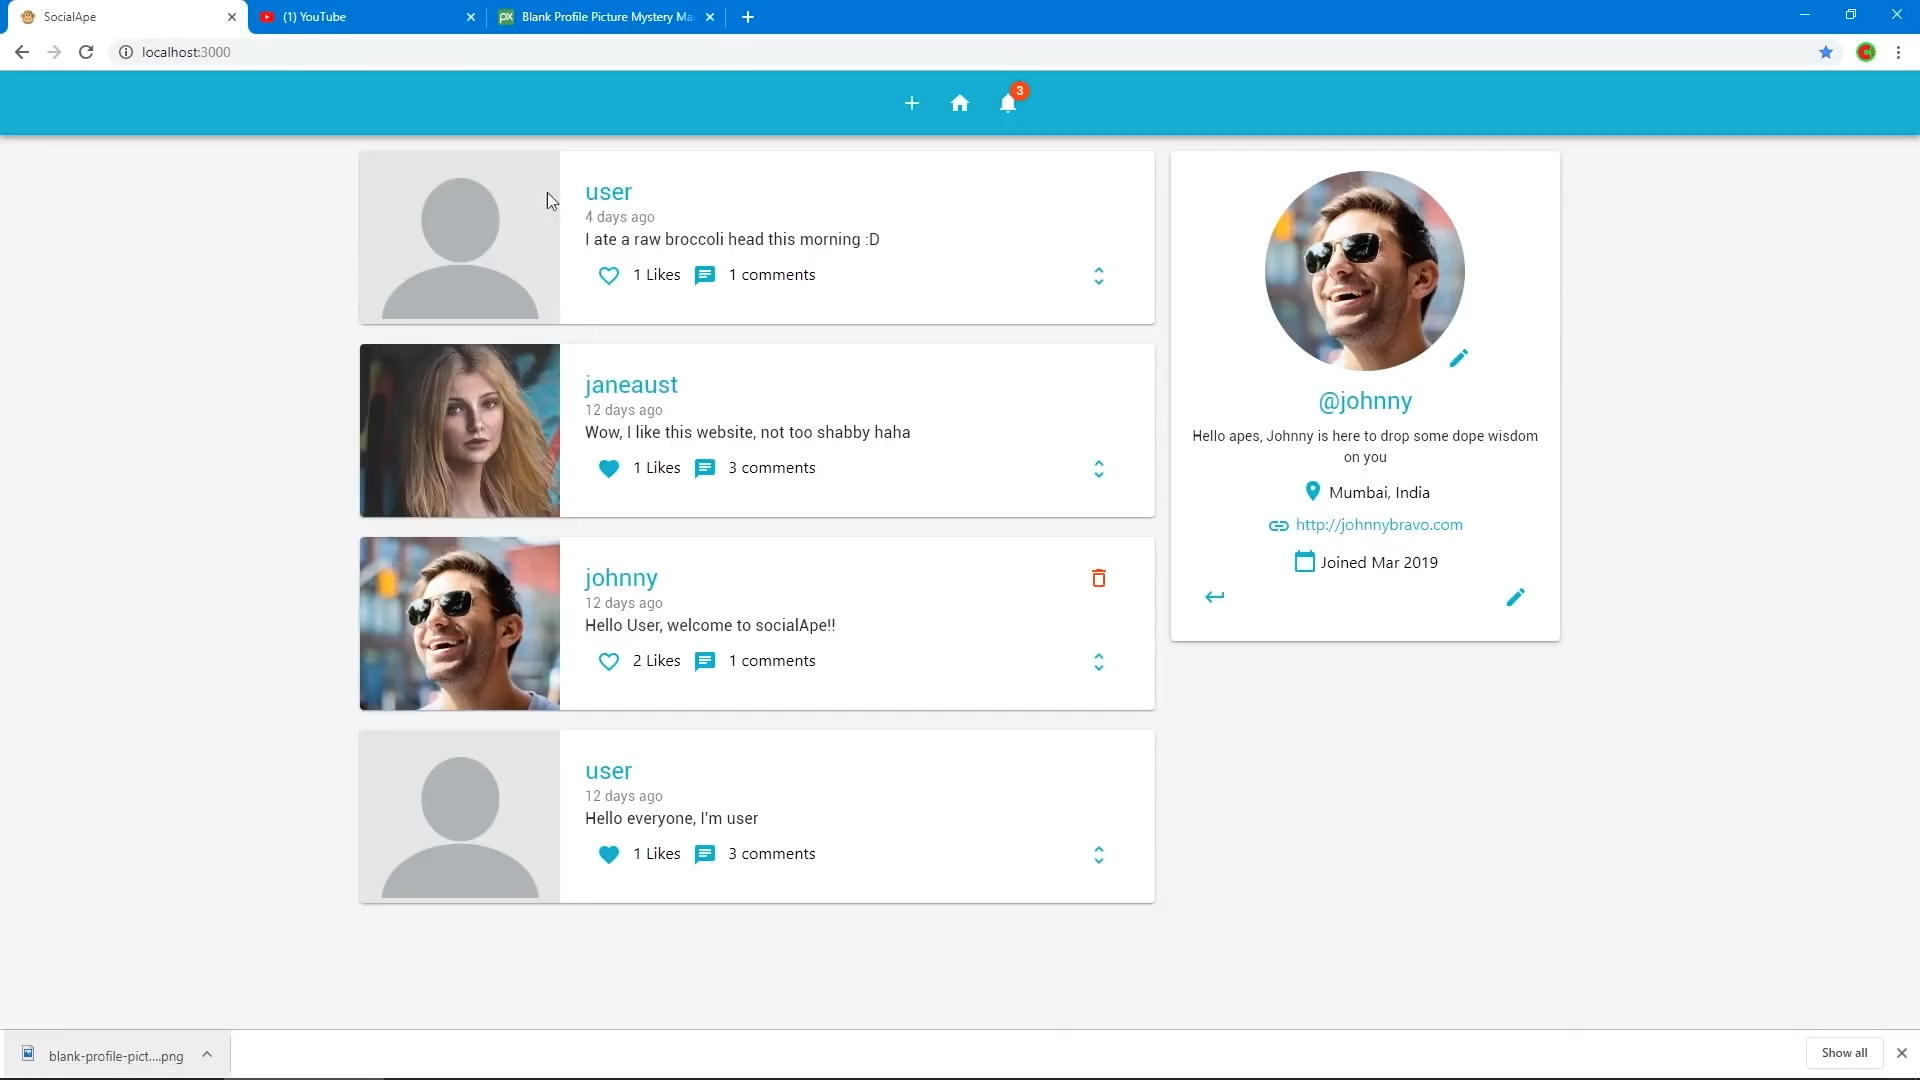
Task: Open comments icon on 'Hello everyone' post
Action: point(705,854)
